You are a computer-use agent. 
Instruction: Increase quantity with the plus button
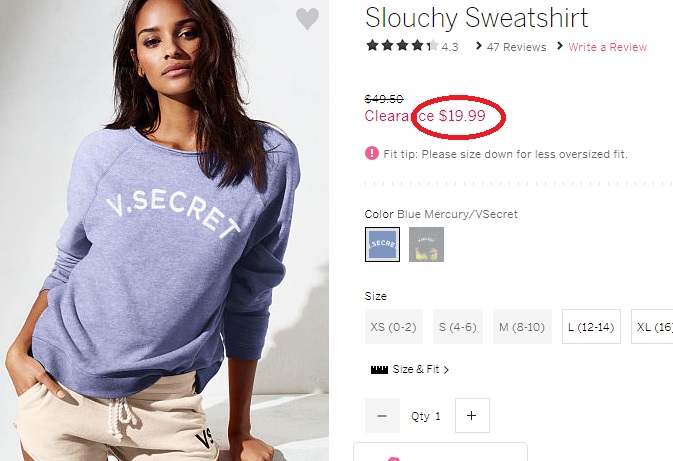pos(472,416)
